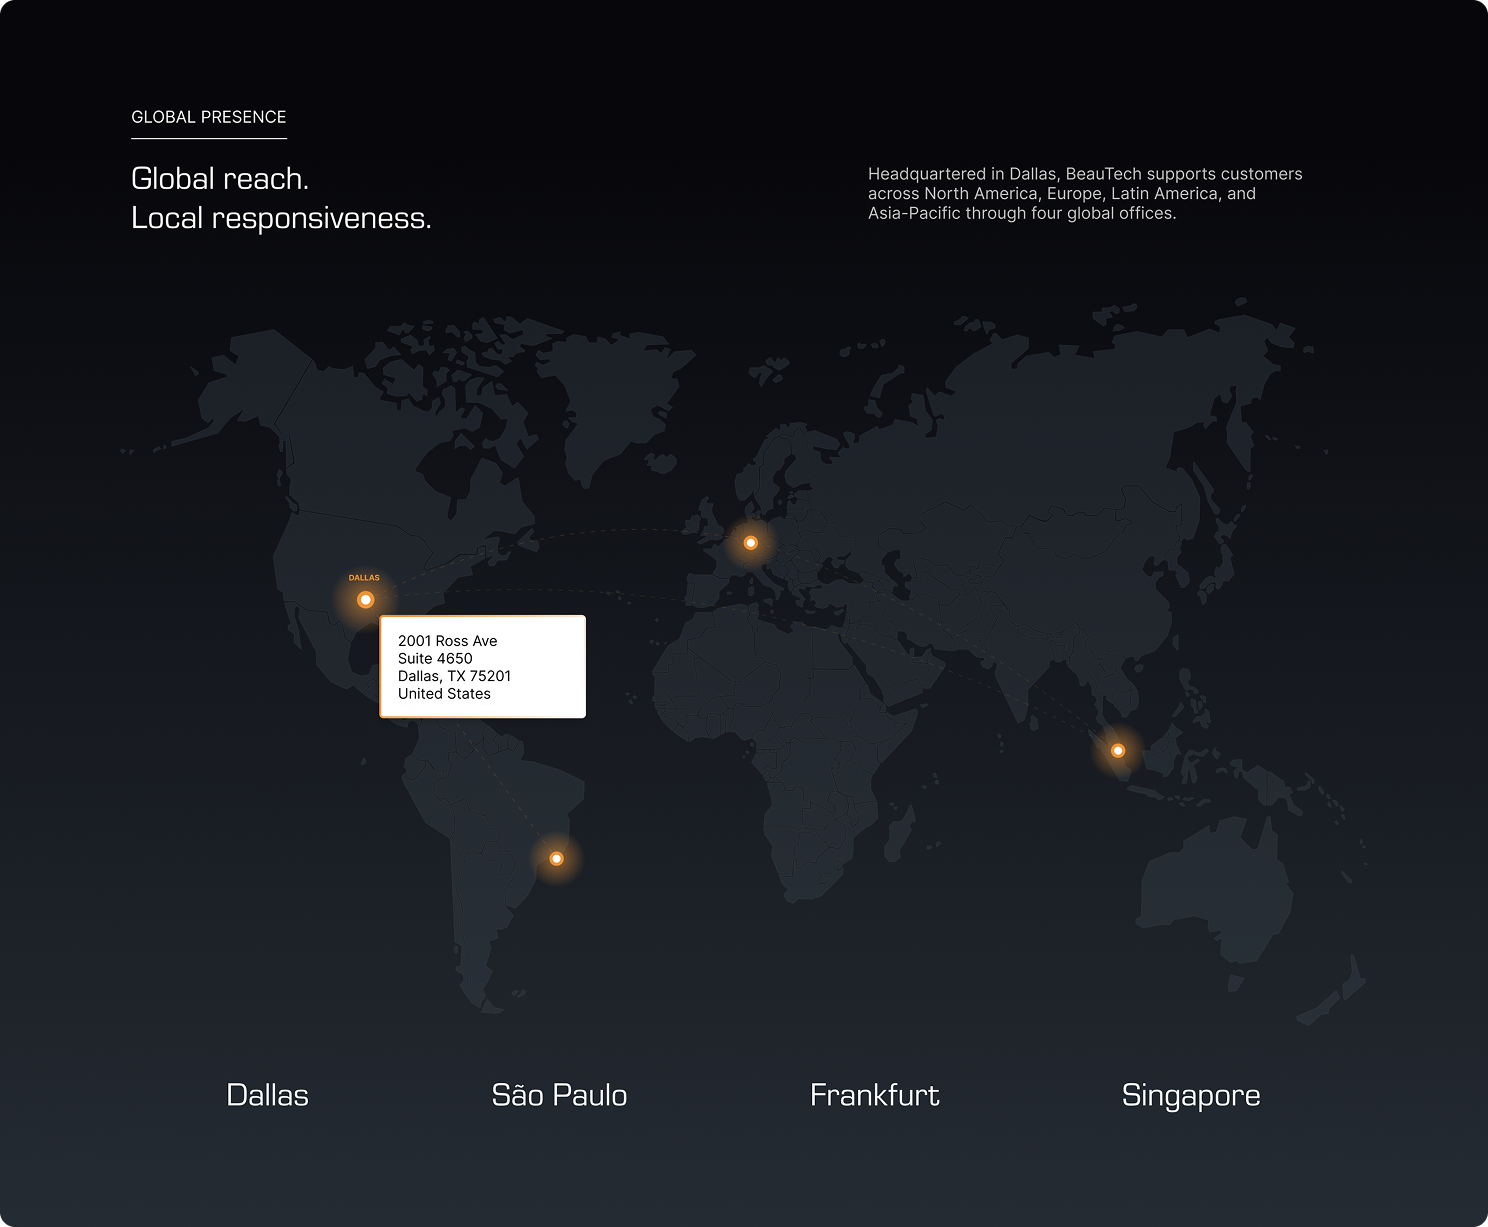Select the Dallas office label
The image size is (1488, 1227).
(x=267, y=1095)
